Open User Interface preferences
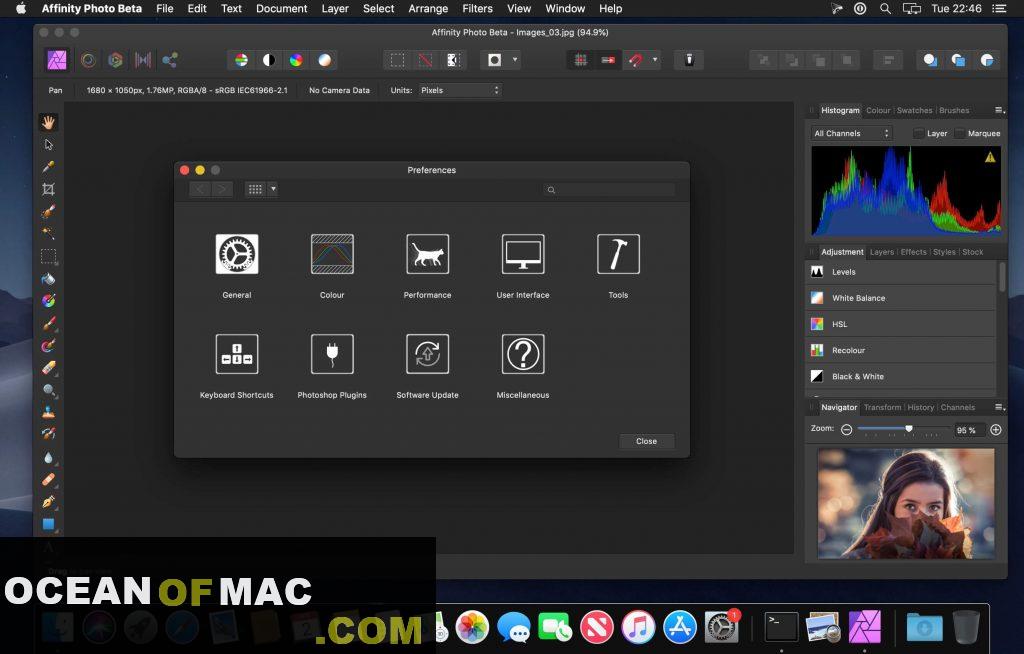This screenshot has width=1024, height=654. click(522, 254)
